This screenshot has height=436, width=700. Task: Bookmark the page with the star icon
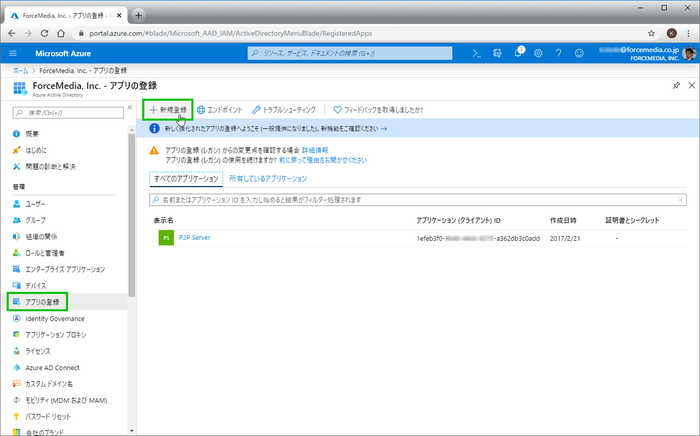click(x=651, y=33)
